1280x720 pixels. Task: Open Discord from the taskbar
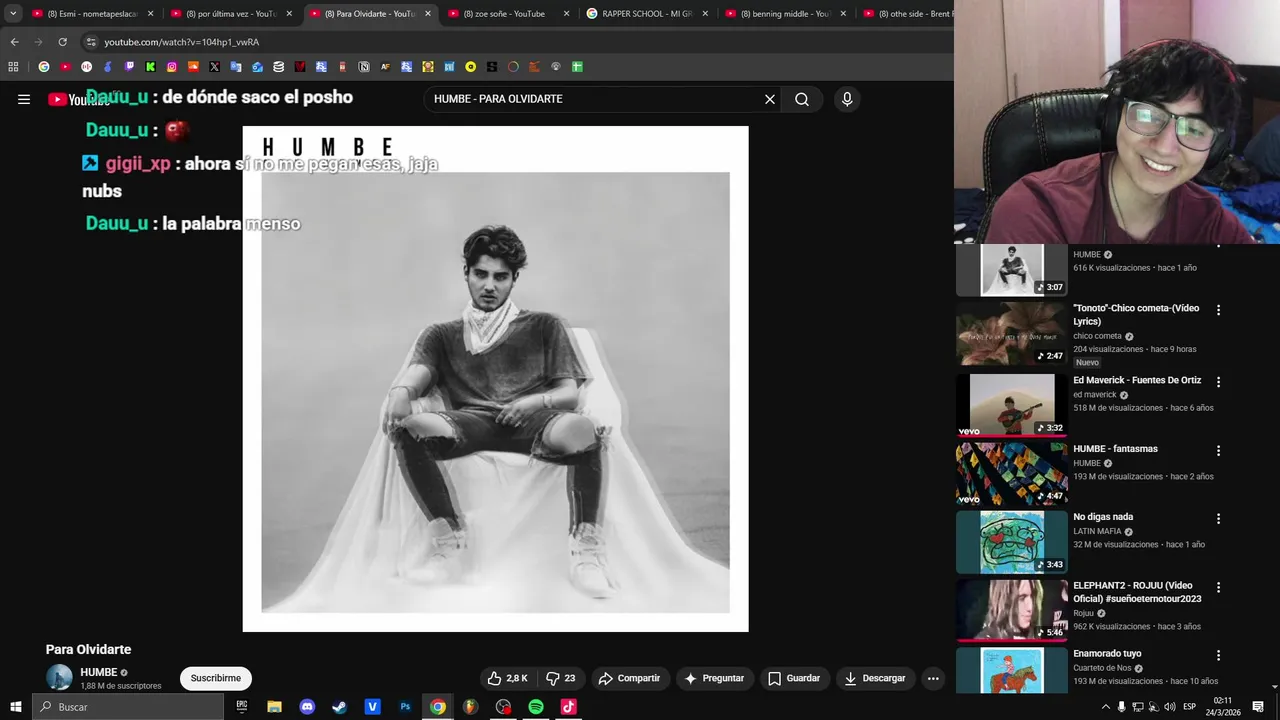pos(307,707)
